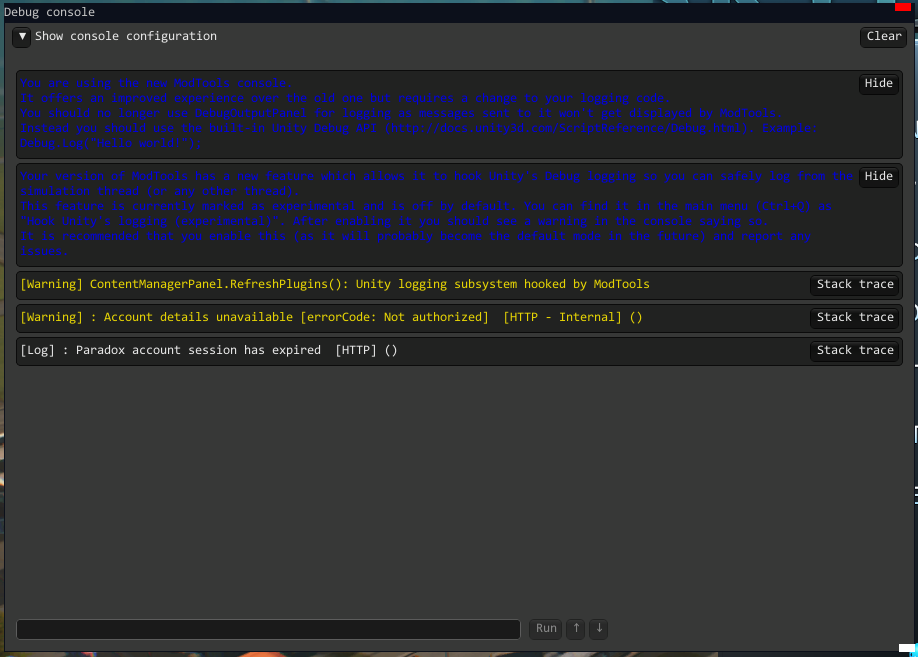The height and width of the screenshot is (657, 918).
Task: Hide the Unity logging hook feature notice
Action: click(878, 177)
